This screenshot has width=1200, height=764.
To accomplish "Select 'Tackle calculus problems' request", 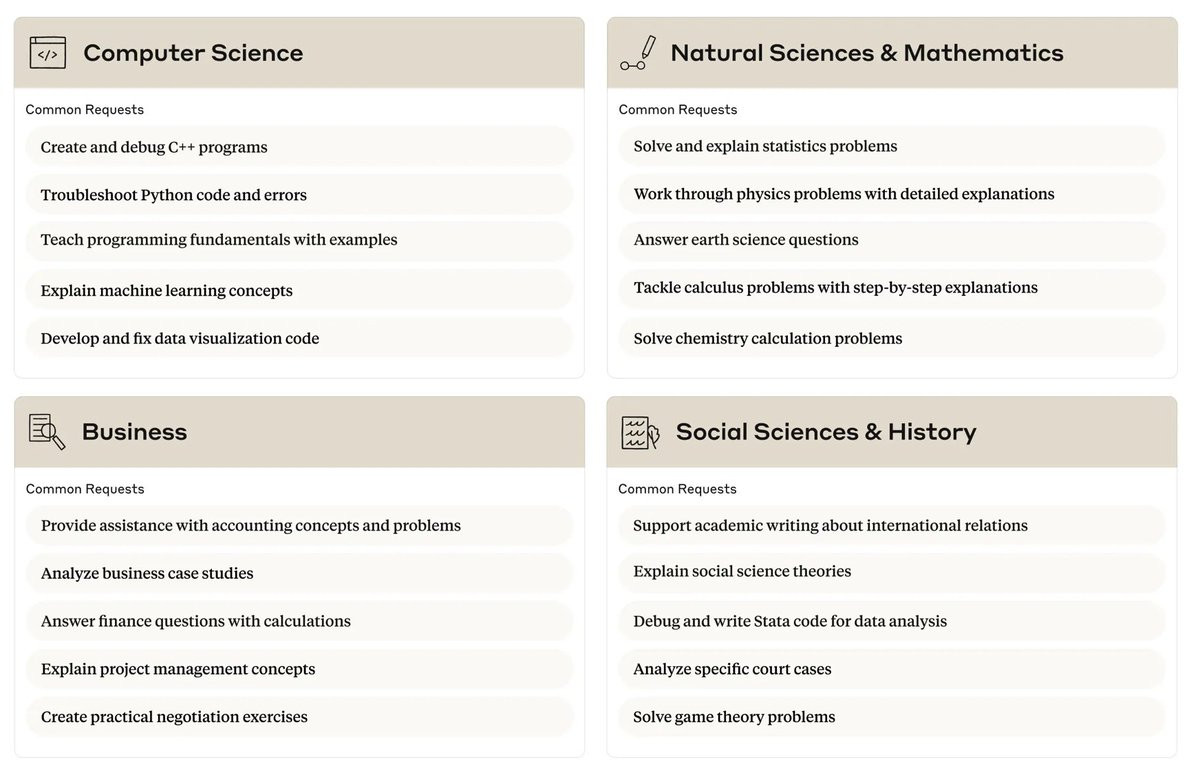I will [x=835, y=288].
